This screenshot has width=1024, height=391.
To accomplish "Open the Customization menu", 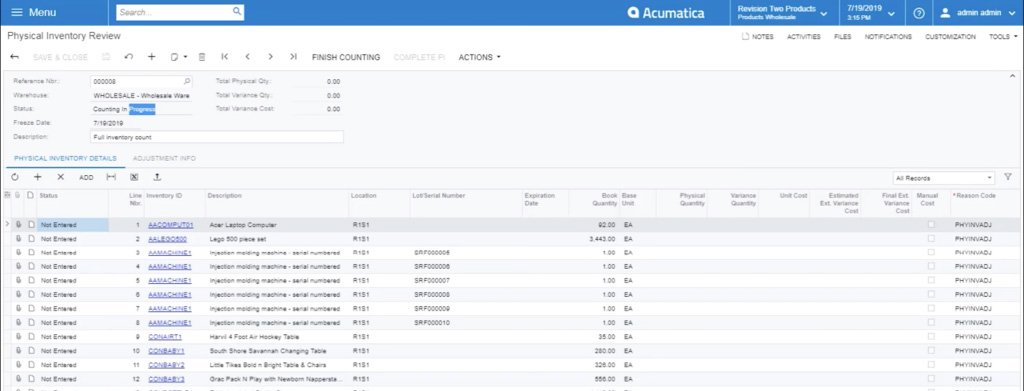I will tap(950, 37).
